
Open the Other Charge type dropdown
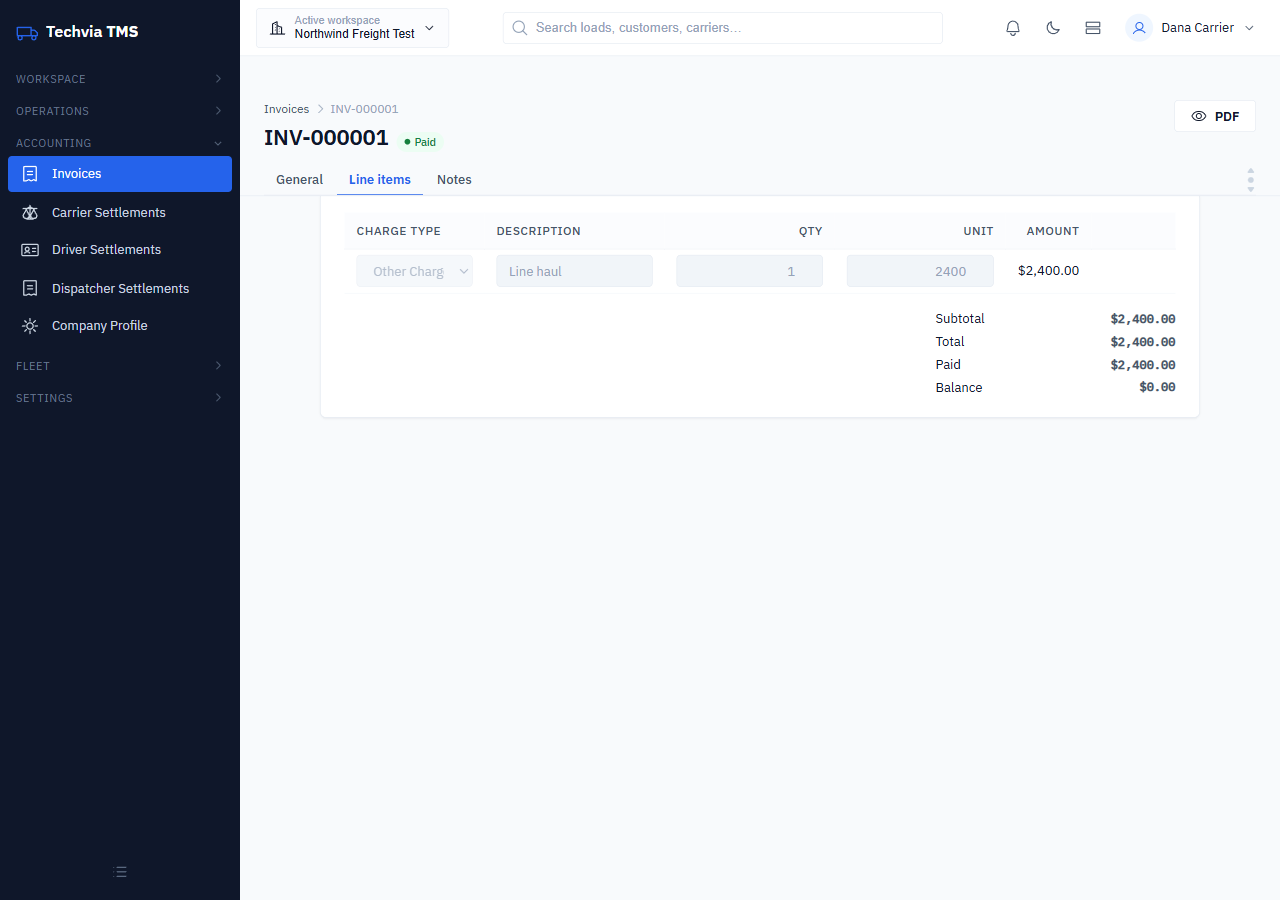415,271
